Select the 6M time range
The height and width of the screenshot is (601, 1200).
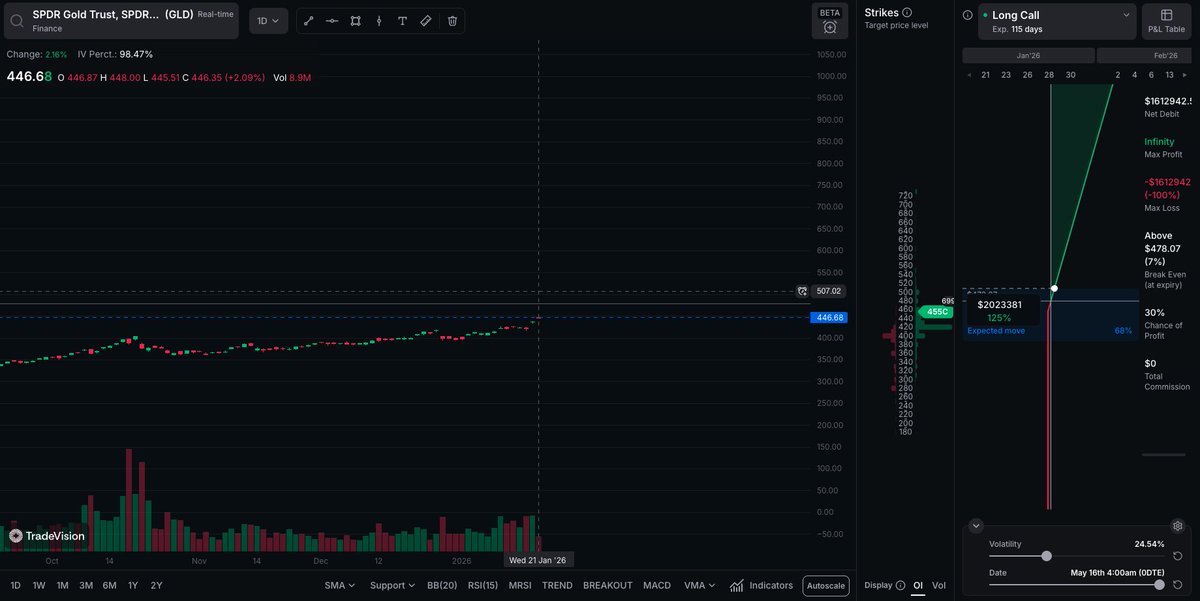tap(109, 586)
